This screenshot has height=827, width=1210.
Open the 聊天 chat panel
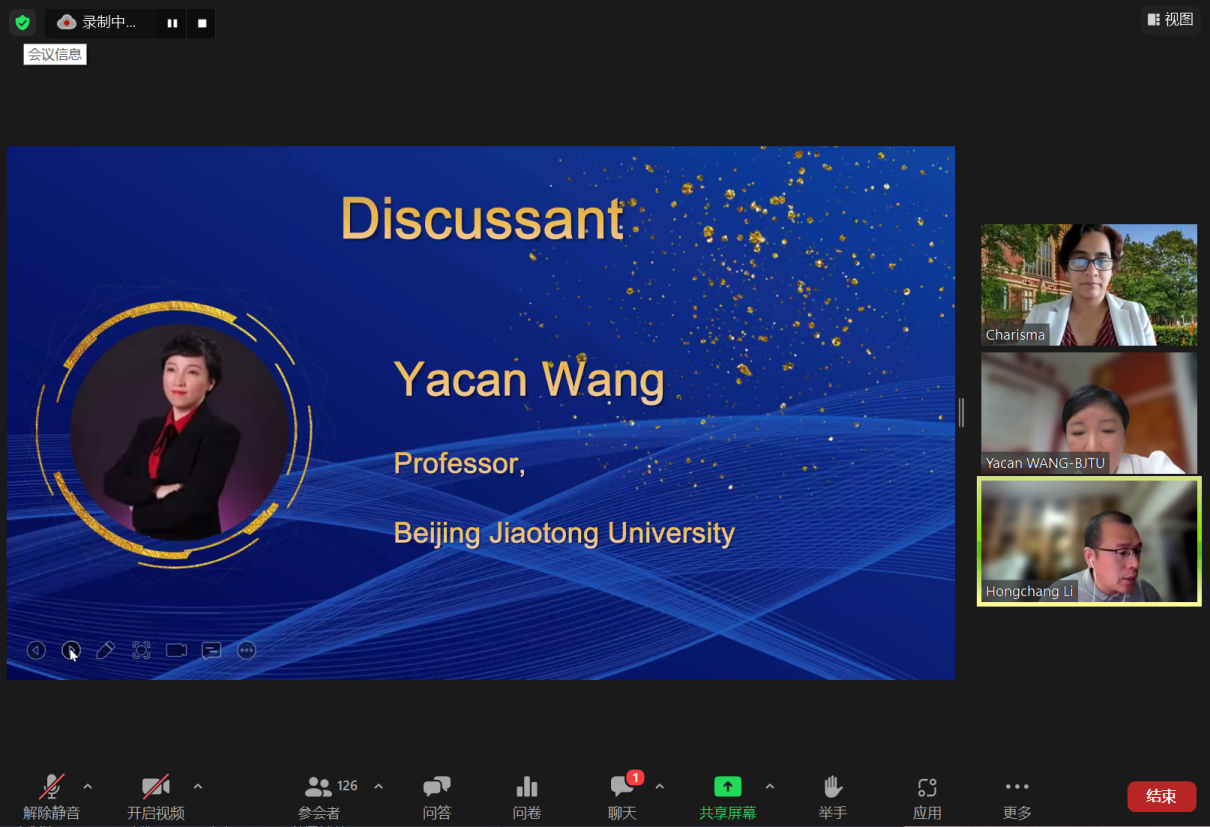click(622, 797)
